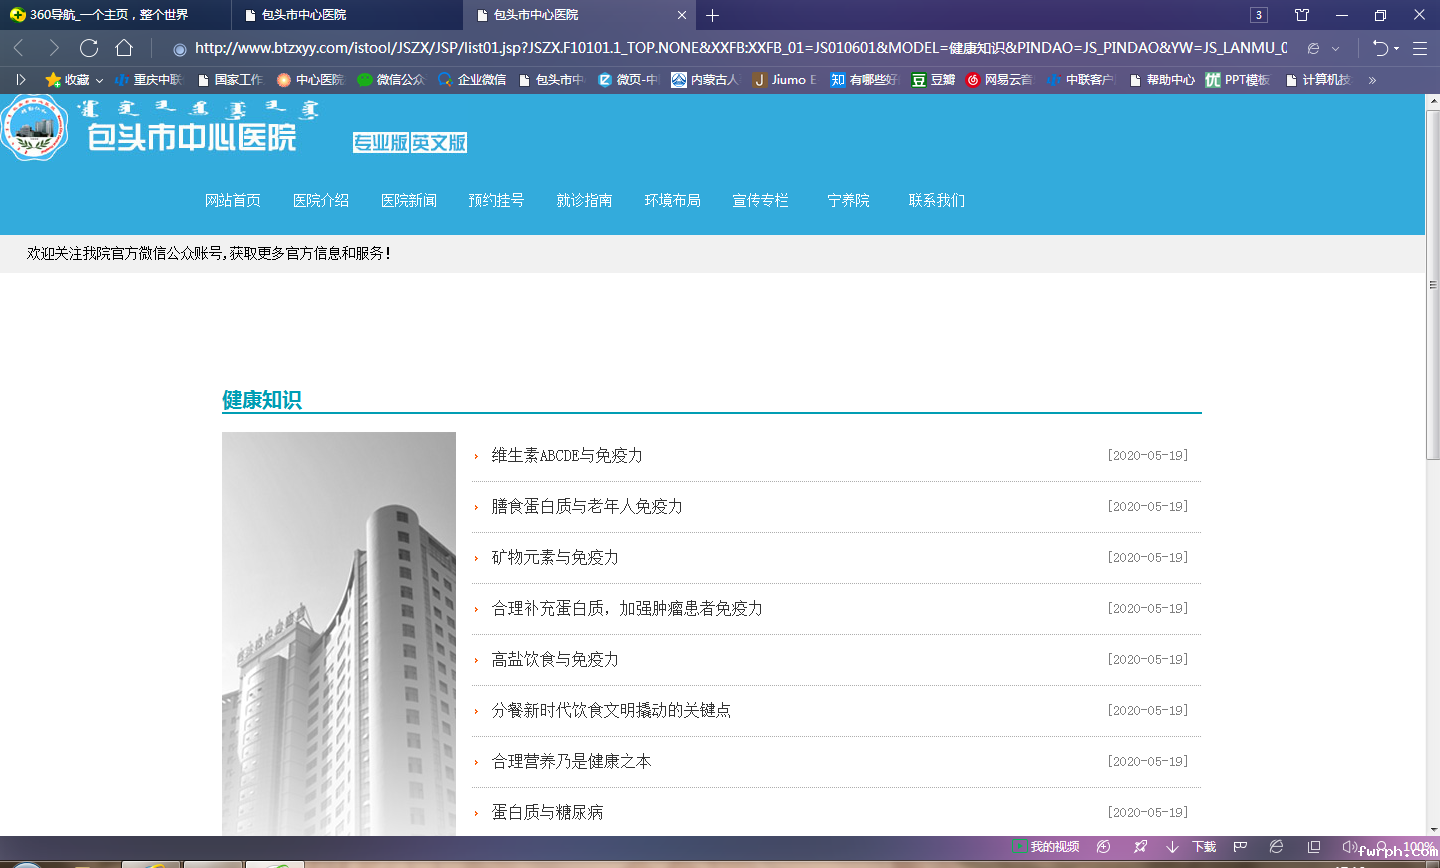Open the undo closed tab dropdown arrow
This screenshot has width=1440, height=868.
point(1397,49)
